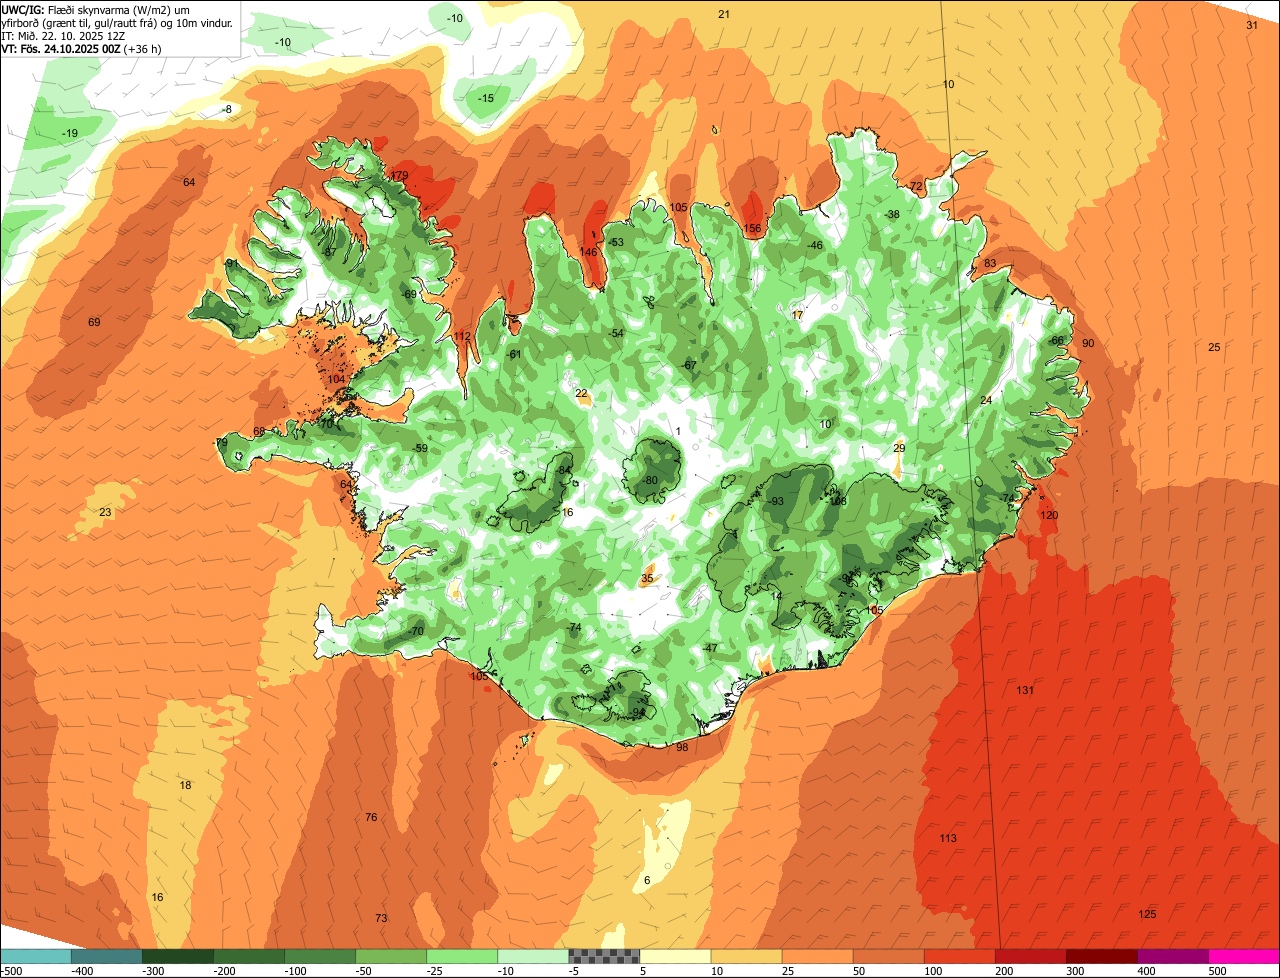This screenshot has height=978, width=1280.
Task: Click the checkered legend swatch between -5 and 5
Action: pyautogui.click(x=604, y=956)
